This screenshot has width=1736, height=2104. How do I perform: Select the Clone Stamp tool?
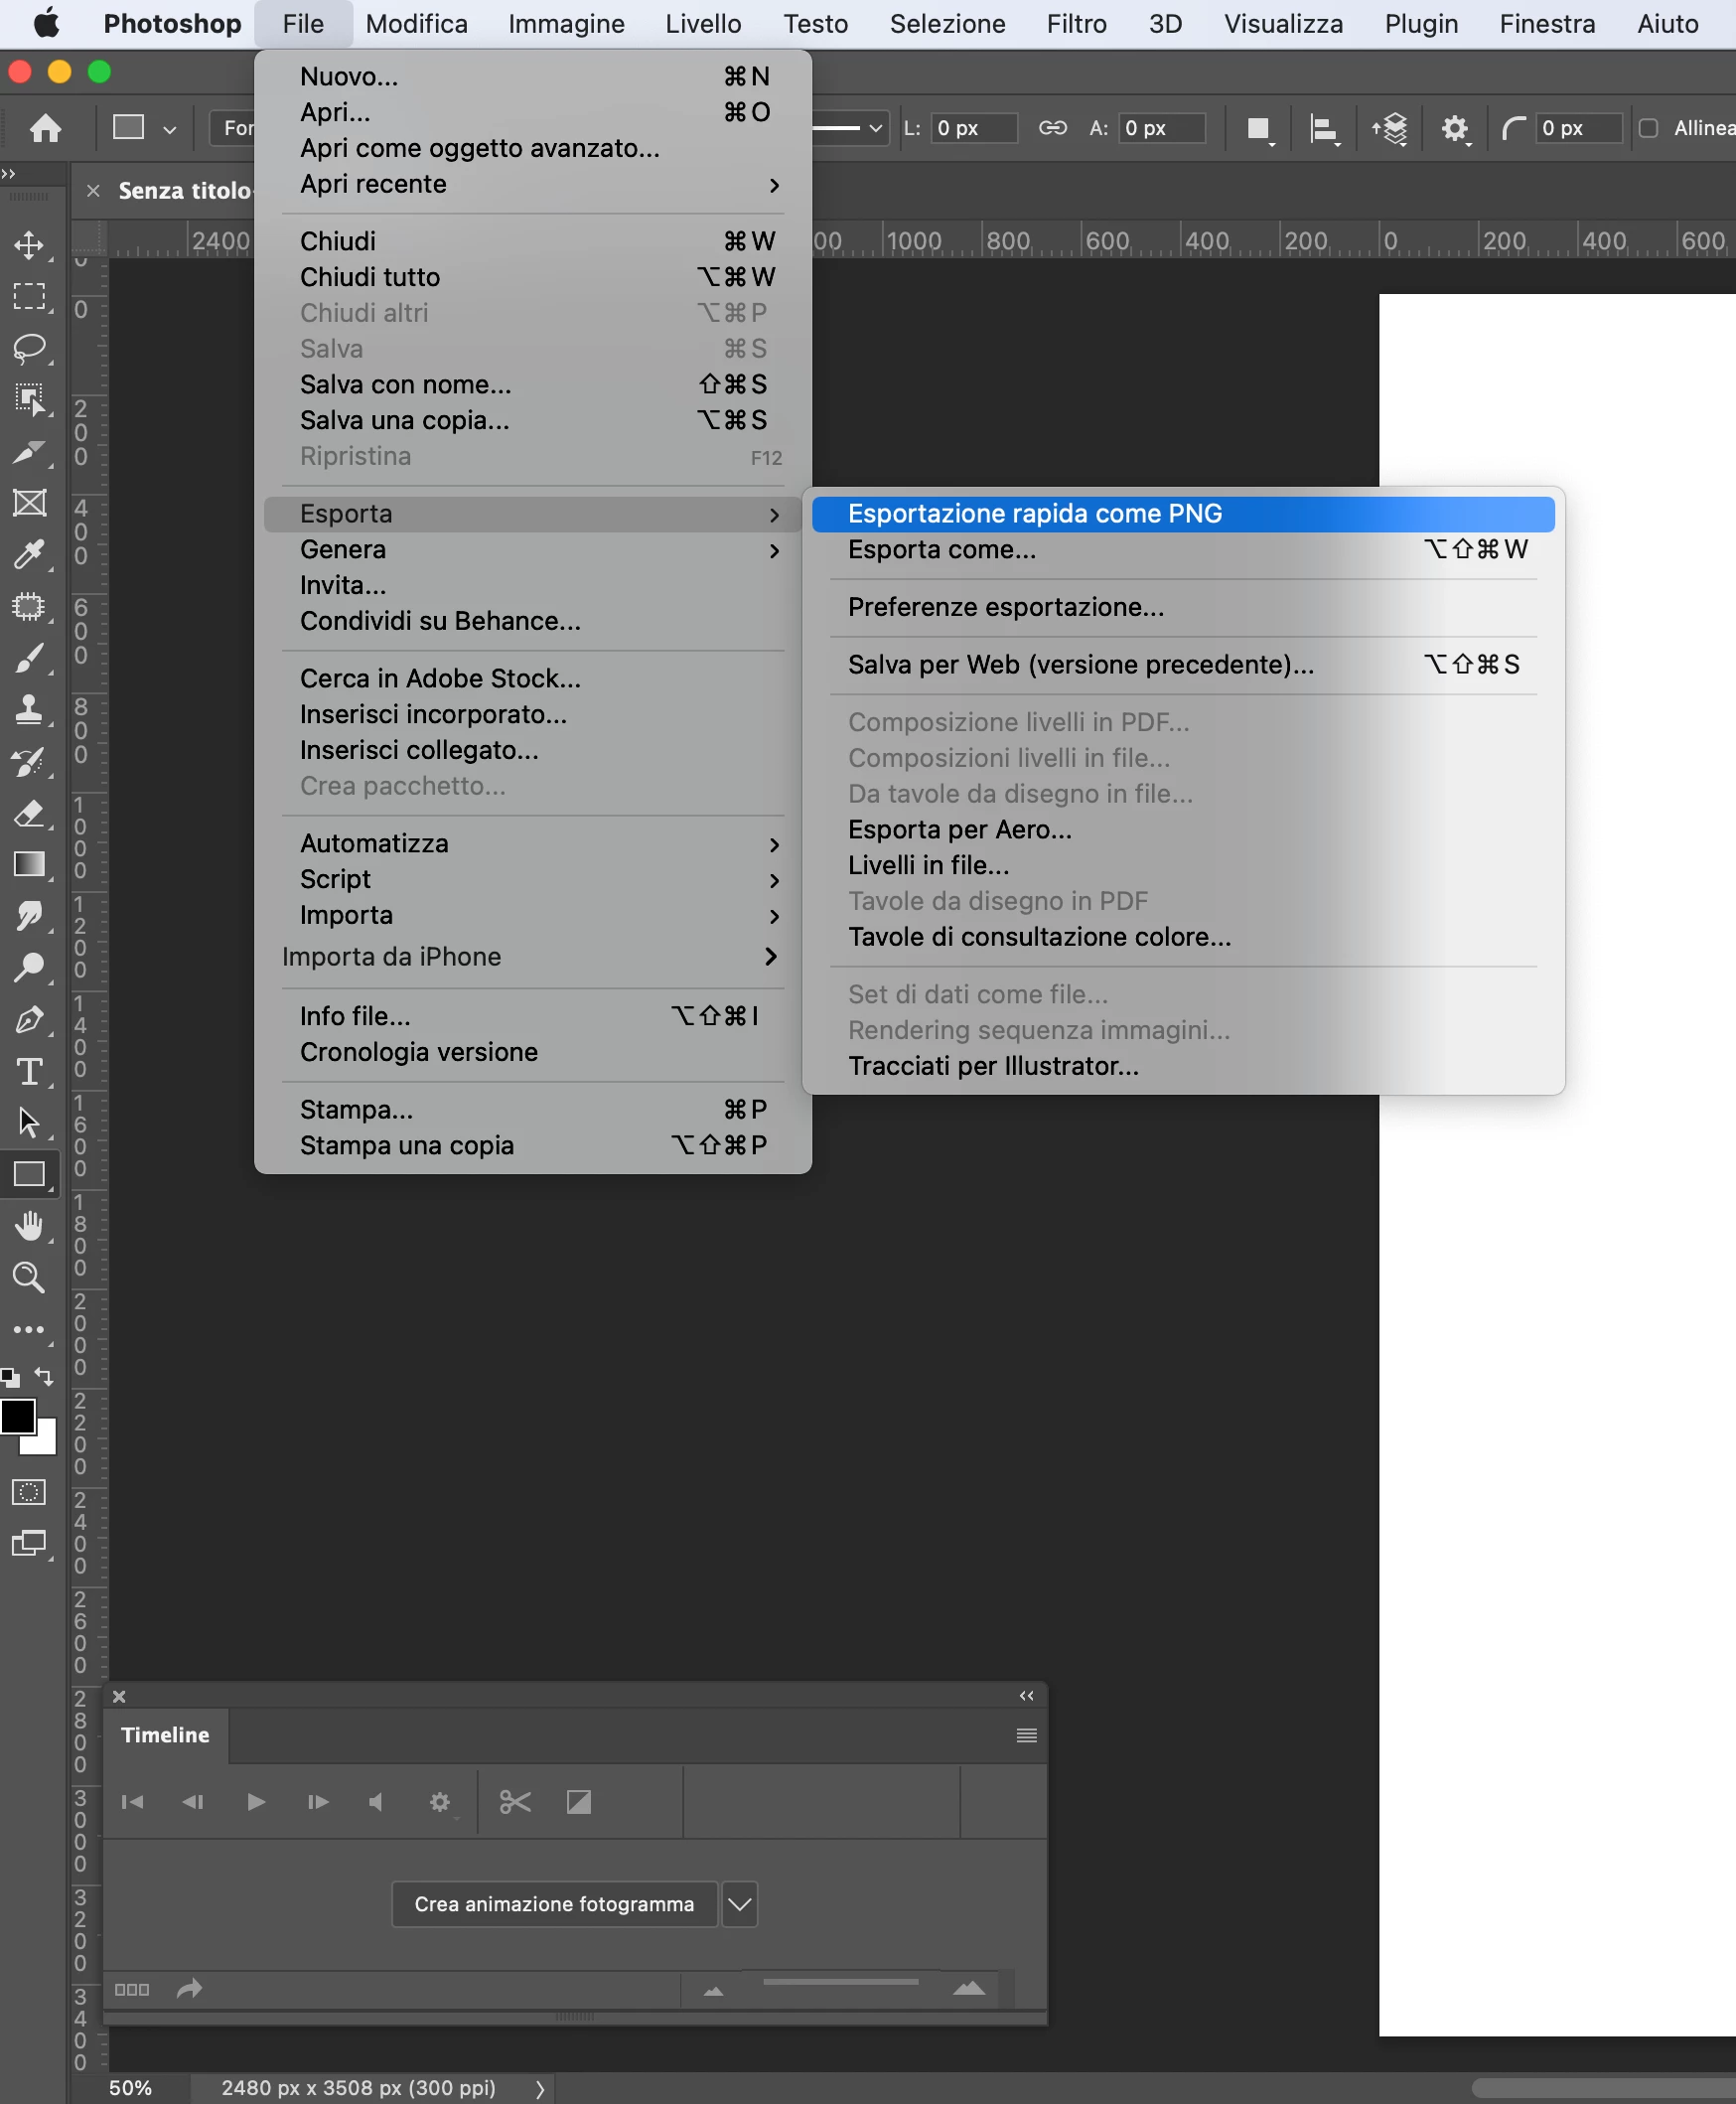click(x=29, y=710)
